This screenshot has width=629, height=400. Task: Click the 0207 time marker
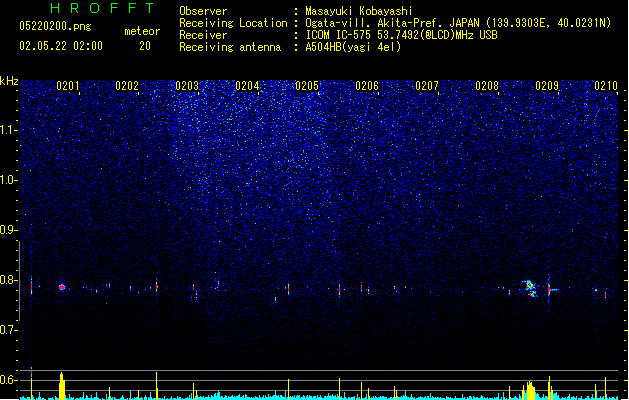click(427, 86)
